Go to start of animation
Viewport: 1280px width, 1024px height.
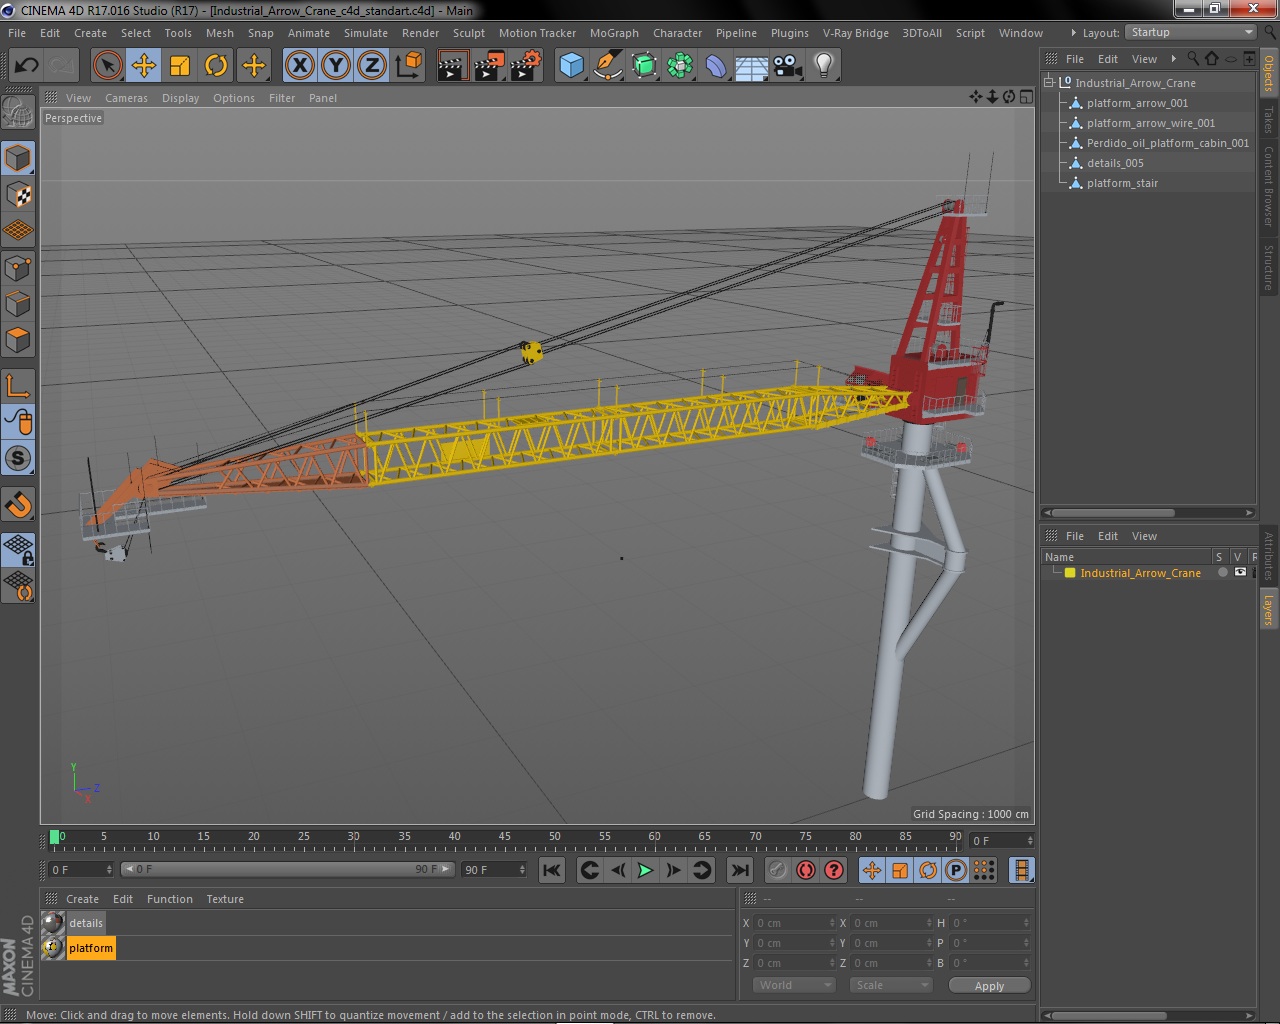pos(551,870)
